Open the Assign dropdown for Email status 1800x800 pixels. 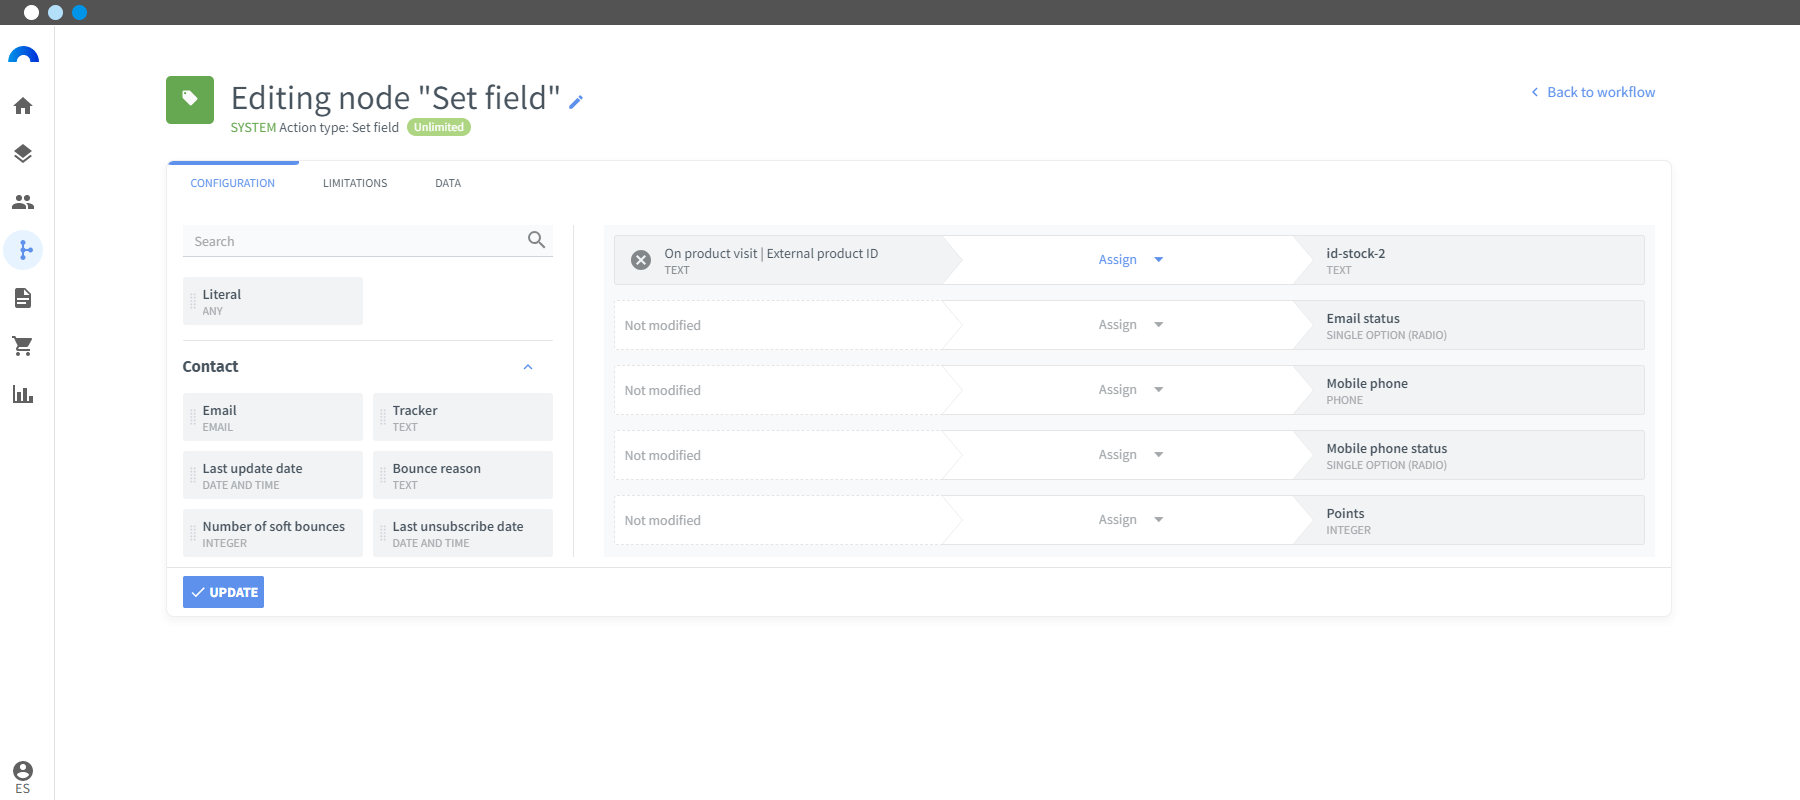coord(1130,325)
